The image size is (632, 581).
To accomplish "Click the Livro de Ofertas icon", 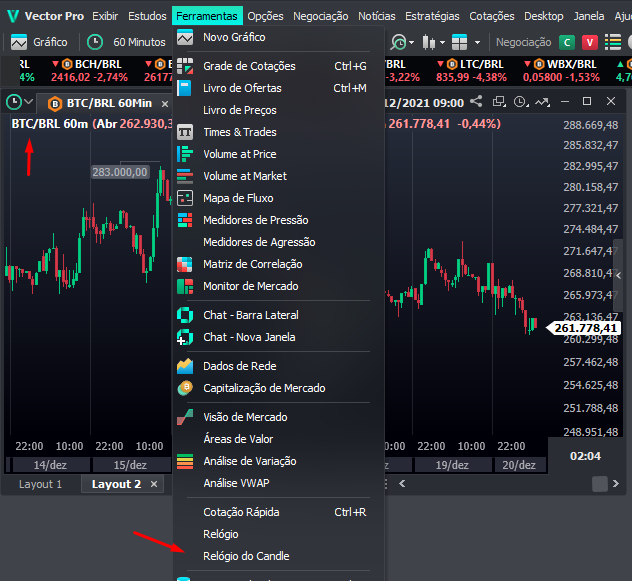I will (x=184, y=88).
